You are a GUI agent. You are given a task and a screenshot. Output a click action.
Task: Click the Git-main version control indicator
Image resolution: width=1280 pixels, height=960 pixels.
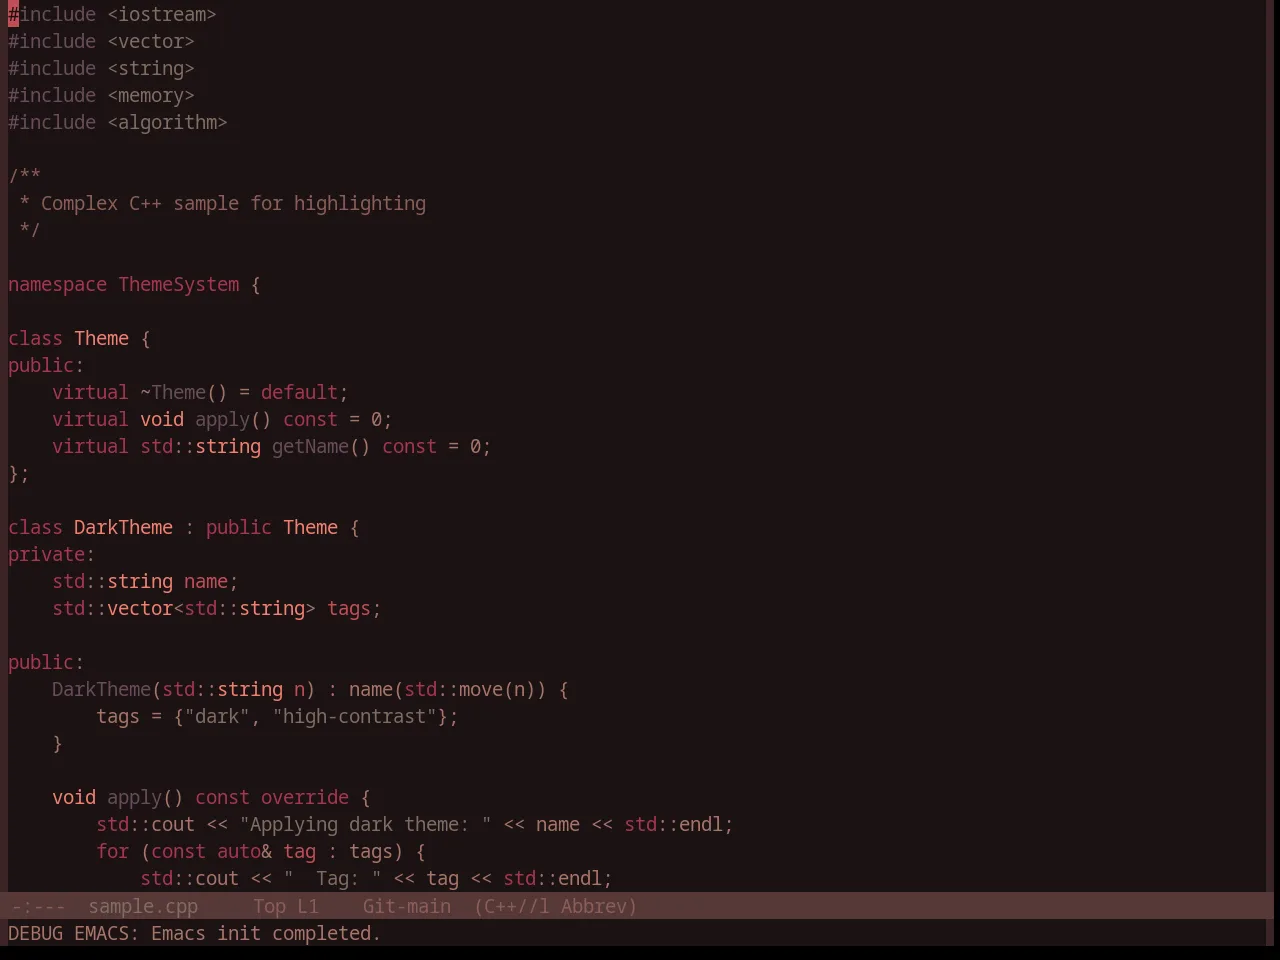coord(407,906)
